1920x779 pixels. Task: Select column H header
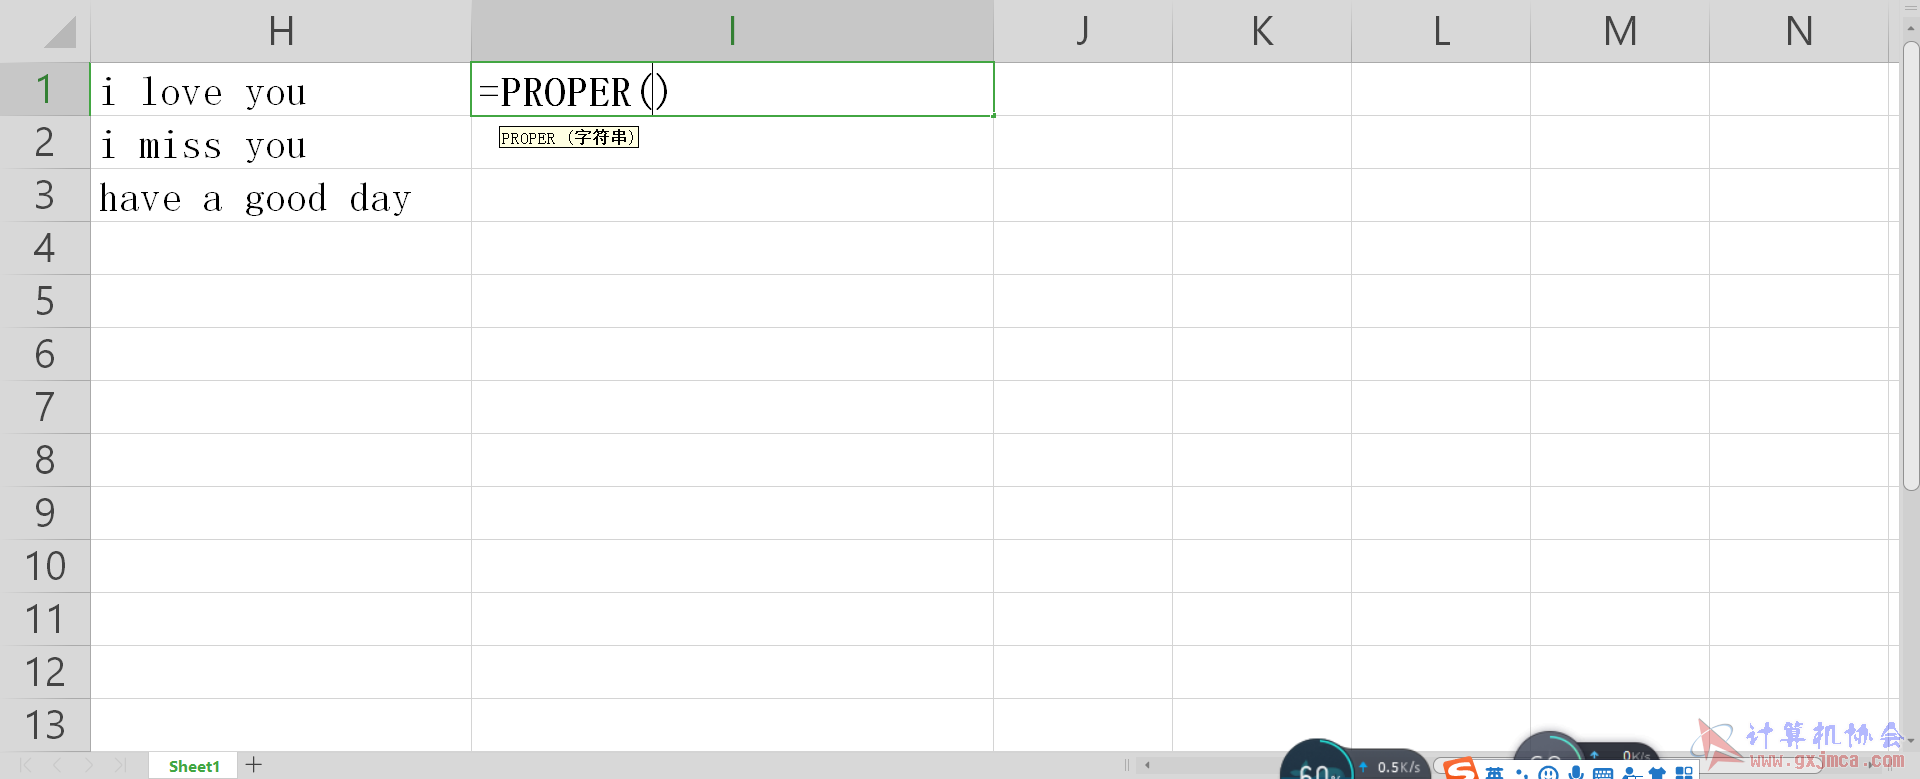pos(281,31)
